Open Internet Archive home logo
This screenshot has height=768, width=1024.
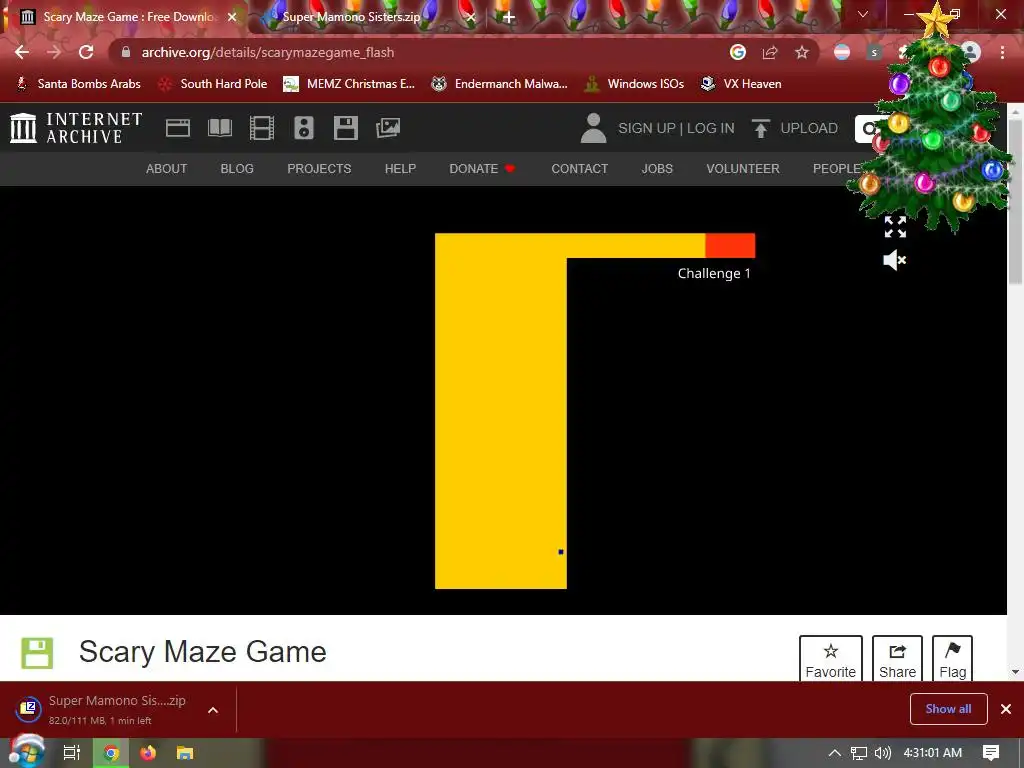(76, 128)
